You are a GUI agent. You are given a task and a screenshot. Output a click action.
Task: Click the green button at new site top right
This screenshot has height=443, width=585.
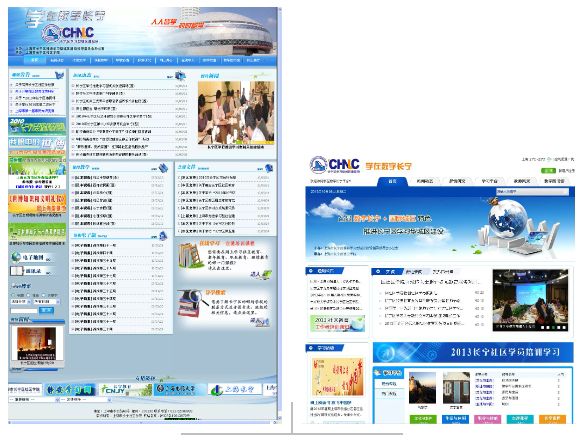click(548, 171)
